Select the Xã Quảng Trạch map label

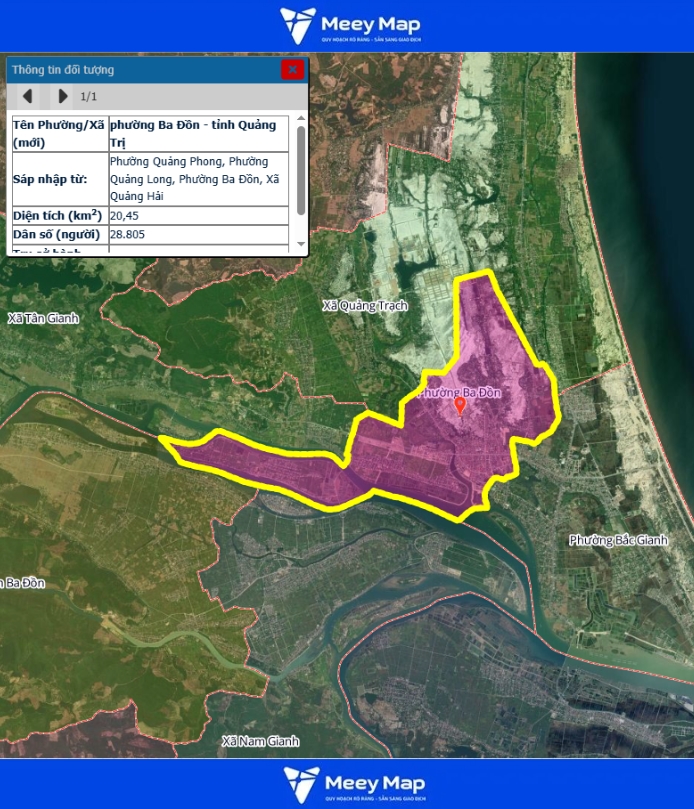(x=365, y=305)
